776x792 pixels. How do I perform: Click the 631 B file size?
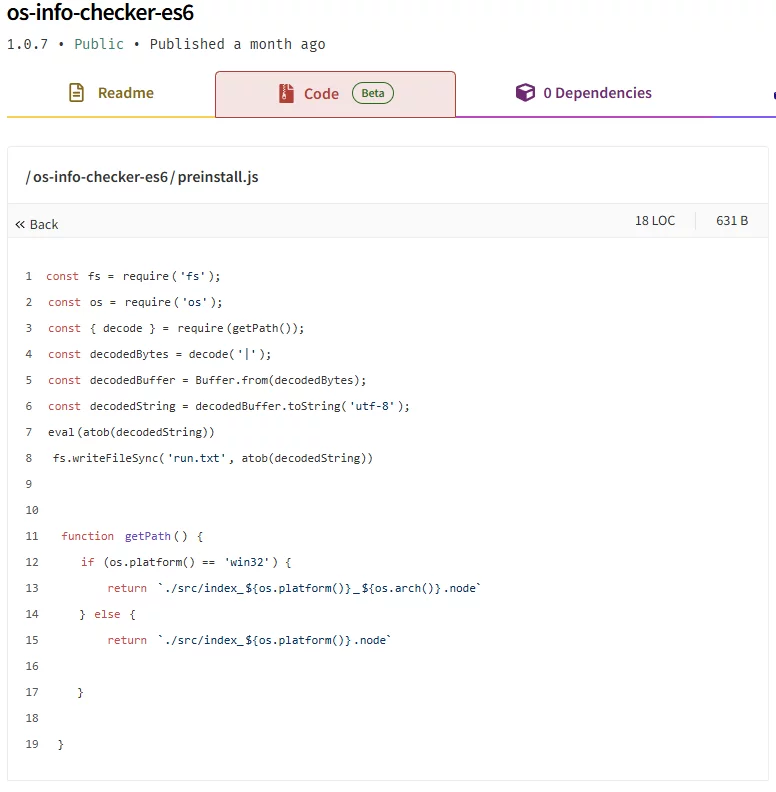click(732, 221)
